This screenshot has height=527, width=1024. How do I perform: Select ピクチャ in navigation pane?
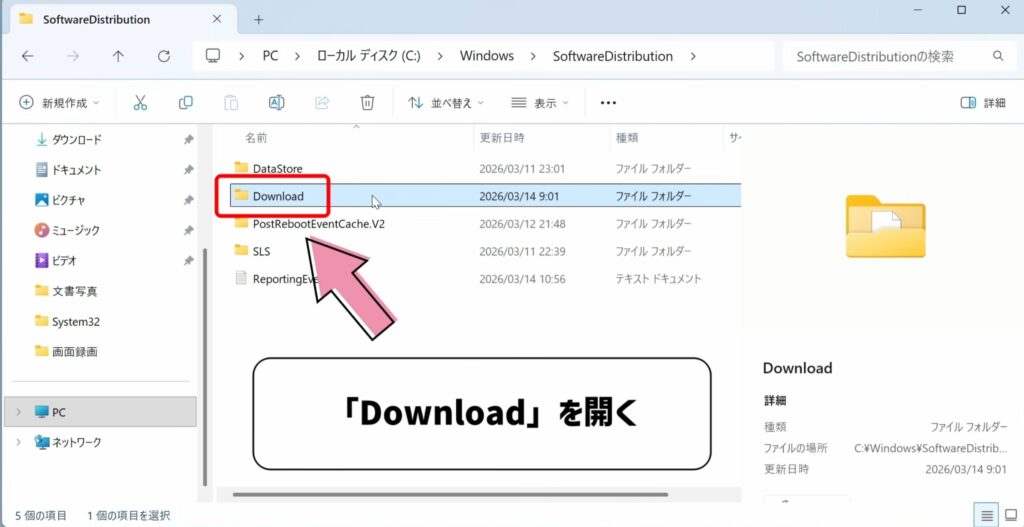60,200
